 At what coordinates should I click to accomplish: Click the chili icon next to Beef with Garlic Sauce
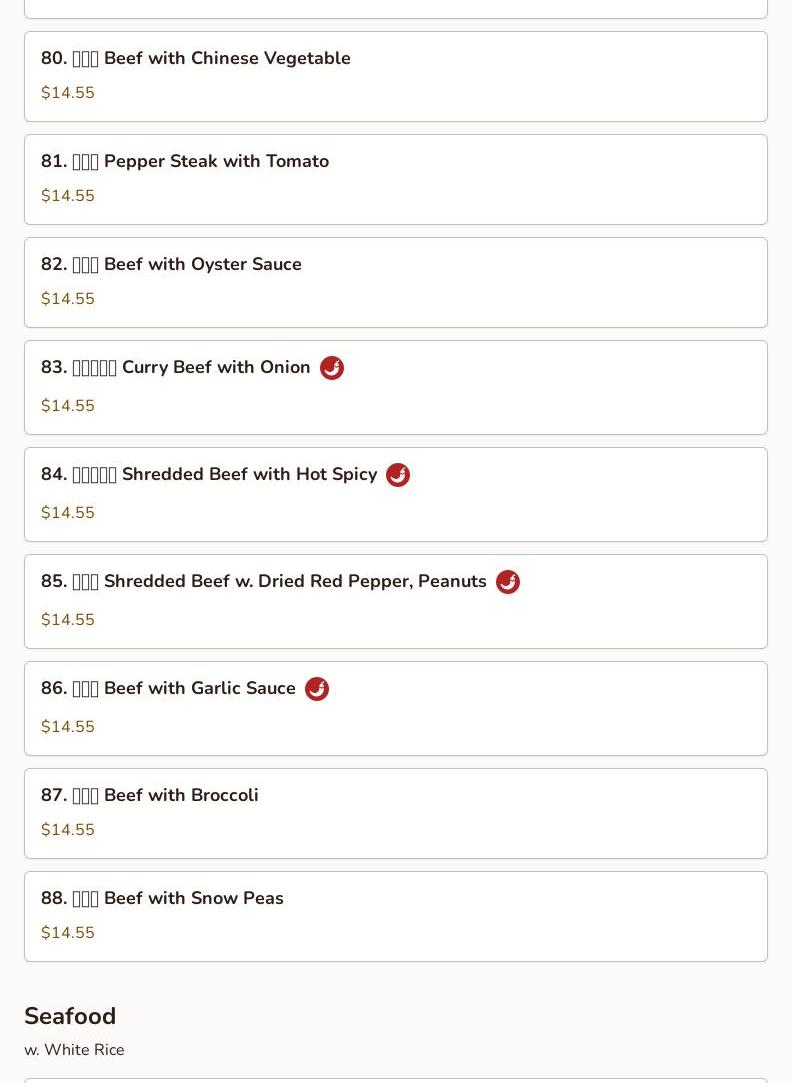tap(317, 689)
